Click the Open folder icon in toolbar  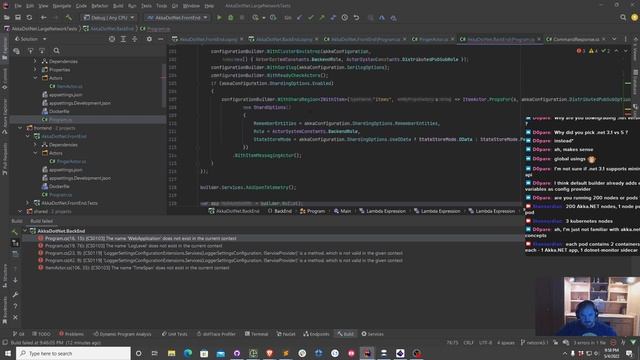(7, 18)
